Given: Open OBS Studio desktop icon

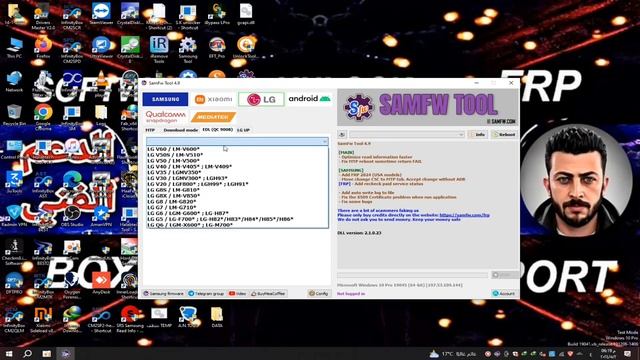Looking at the screenshot, I should (x=72, y=216).
